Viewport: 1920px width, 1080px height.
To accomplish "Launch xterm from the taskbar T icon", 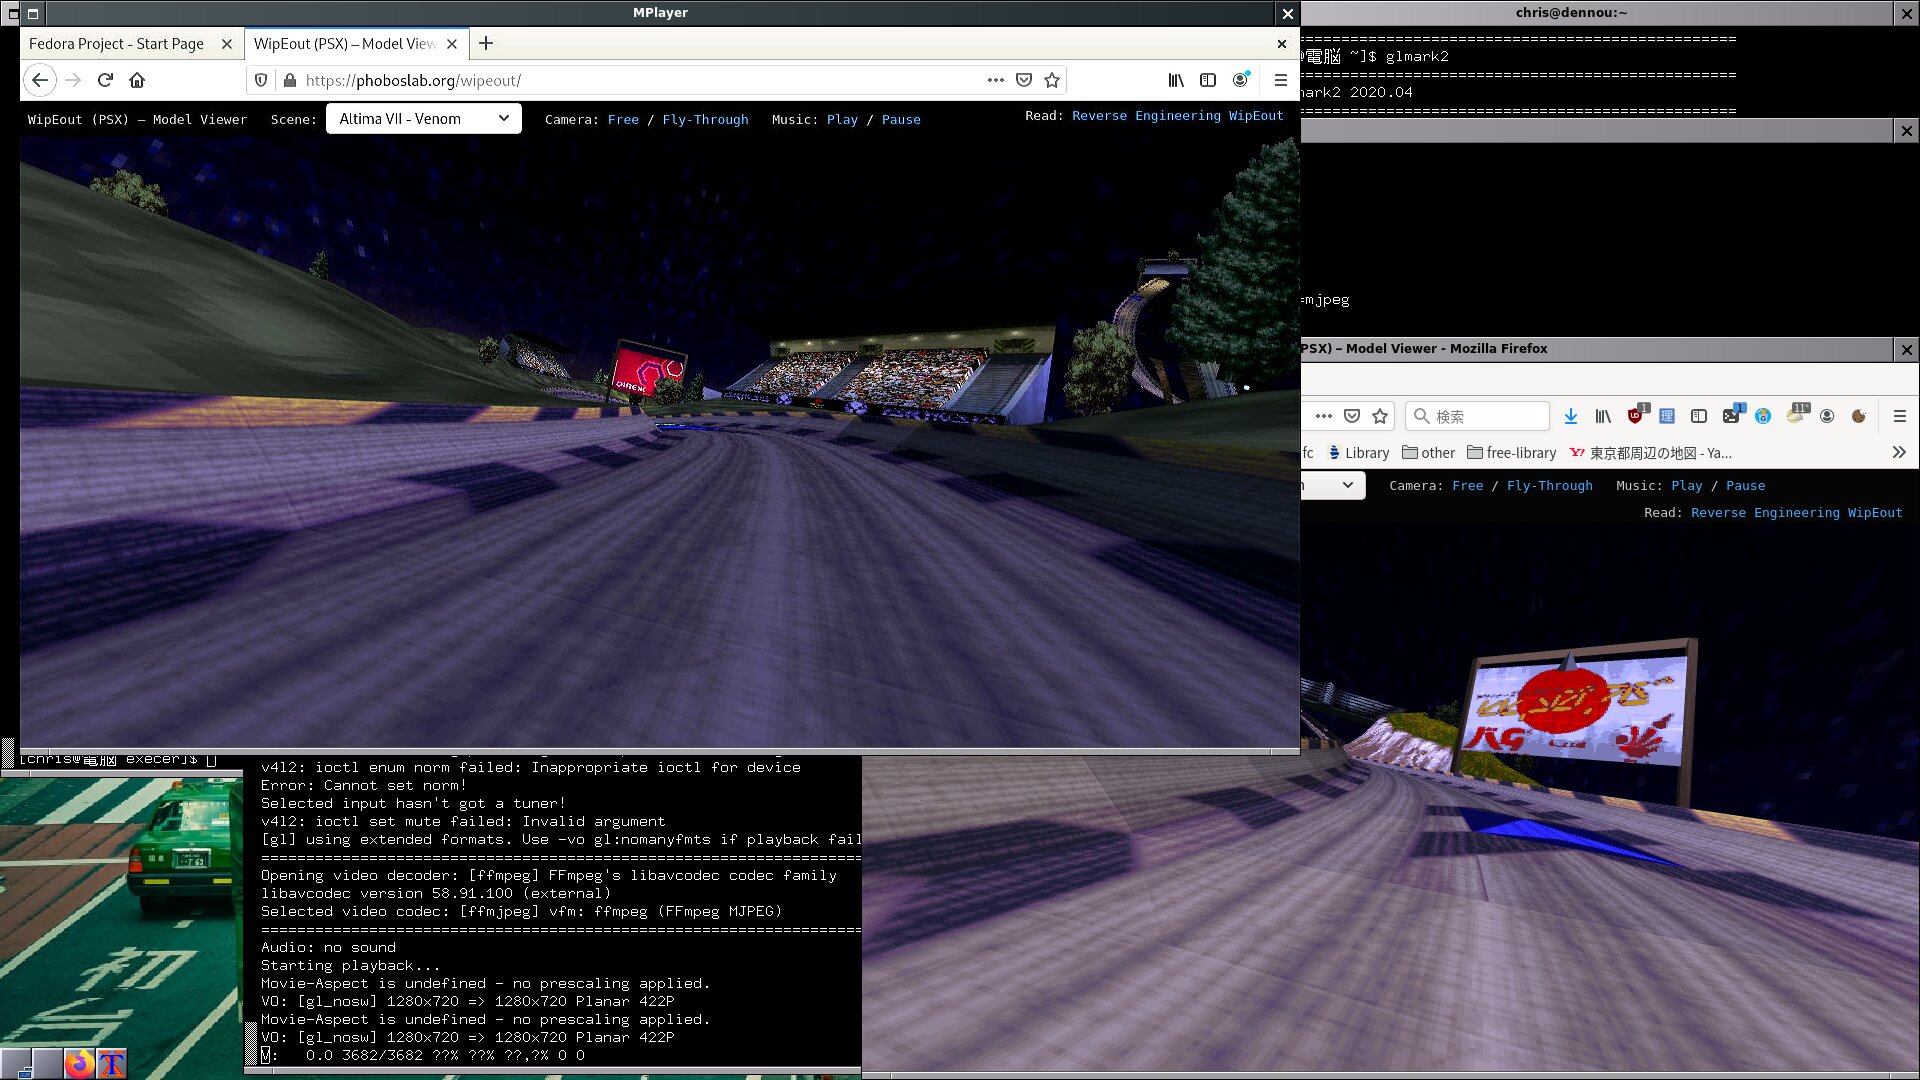I will tap(111, 1063).
